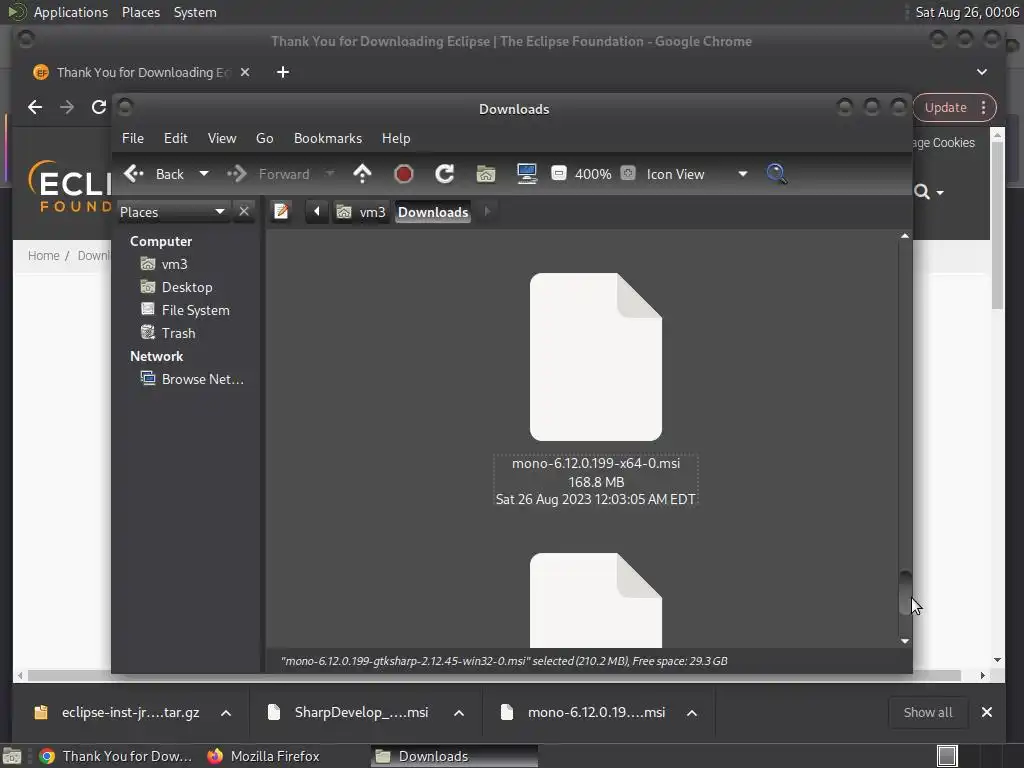The width and height of the screenshot is (1024, 768).
Task: Switch to Chrome in the taskbar
Action: point(116,756)
